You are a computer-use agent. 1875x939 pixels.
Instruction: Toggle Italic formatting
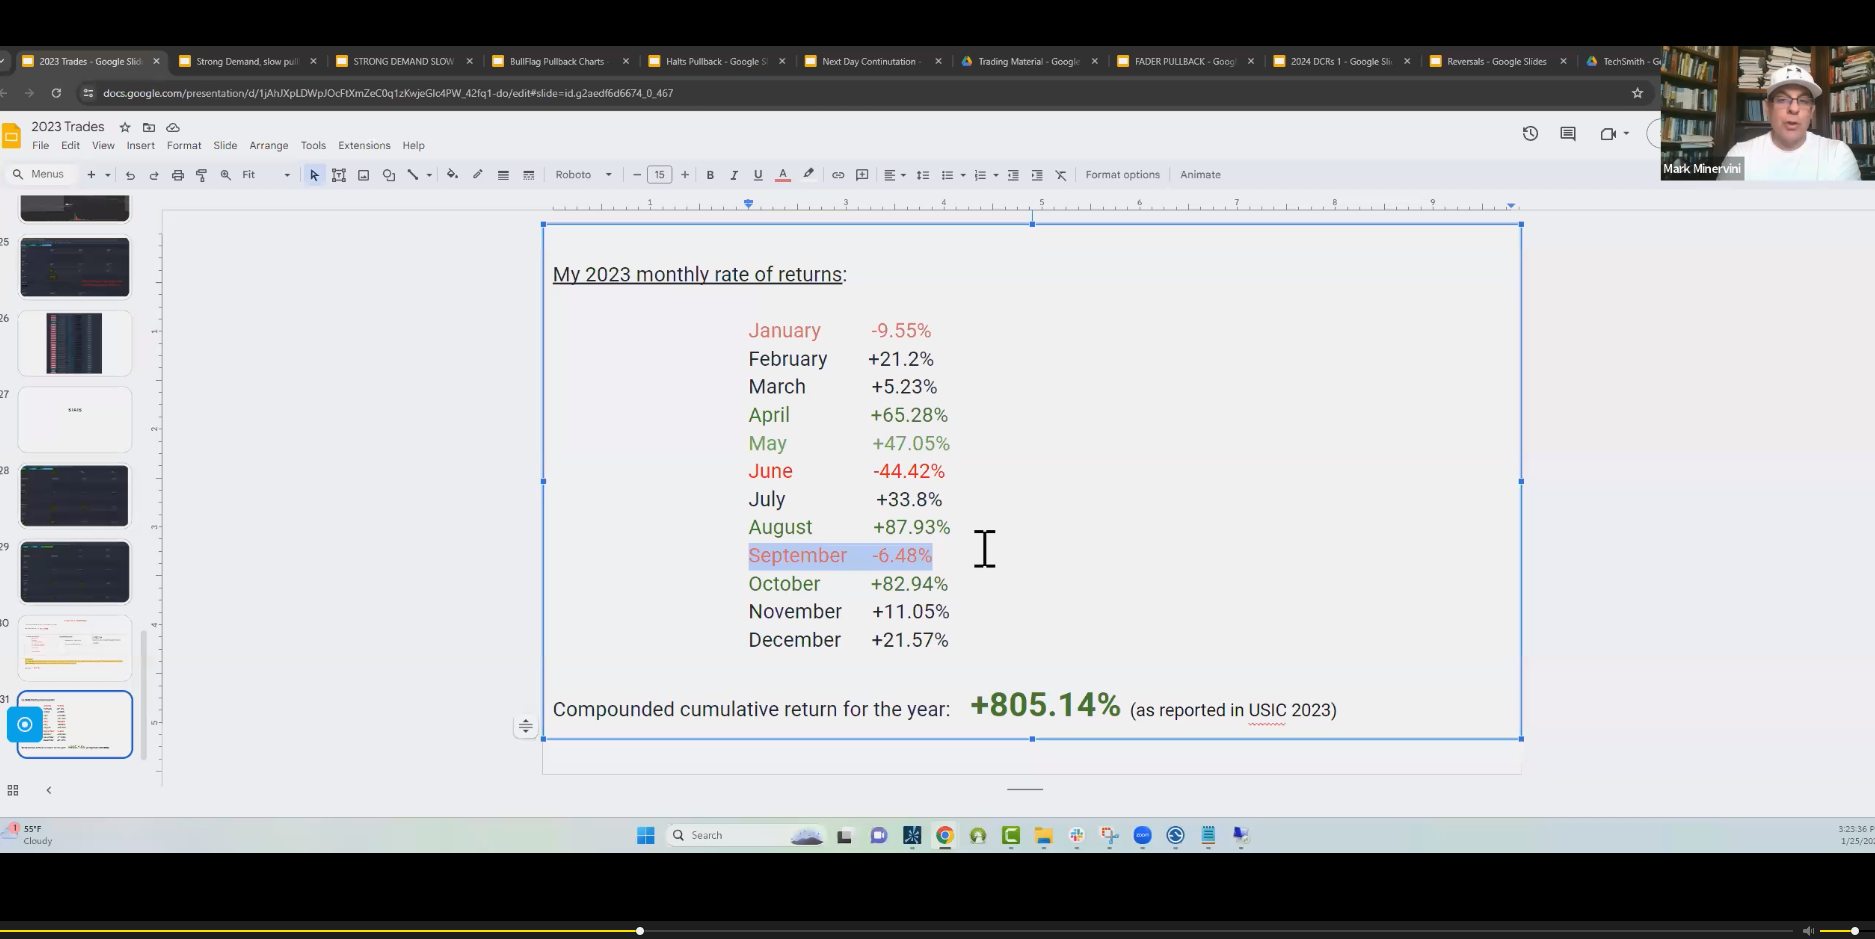point(734,175)
